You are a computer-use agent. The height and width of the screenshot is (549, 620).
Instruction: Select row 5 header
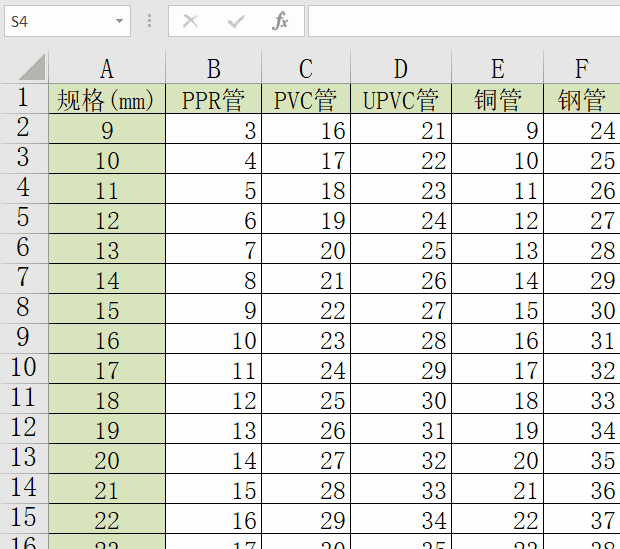[x=24, y=218]
